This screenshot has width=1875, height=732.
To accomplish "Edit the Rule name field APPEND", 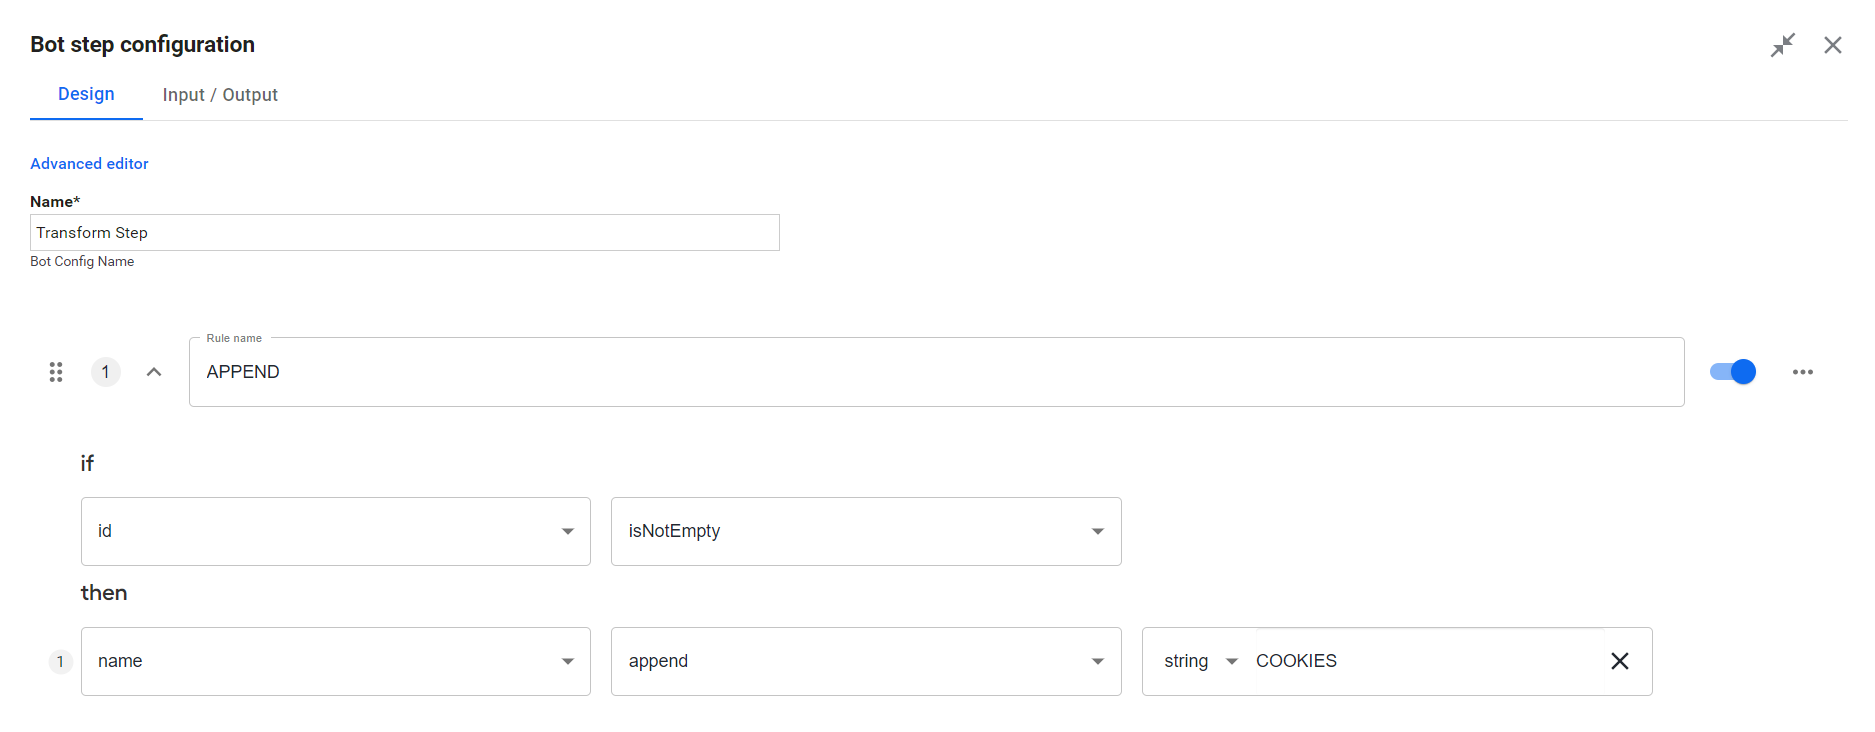I will click(936, 372).
